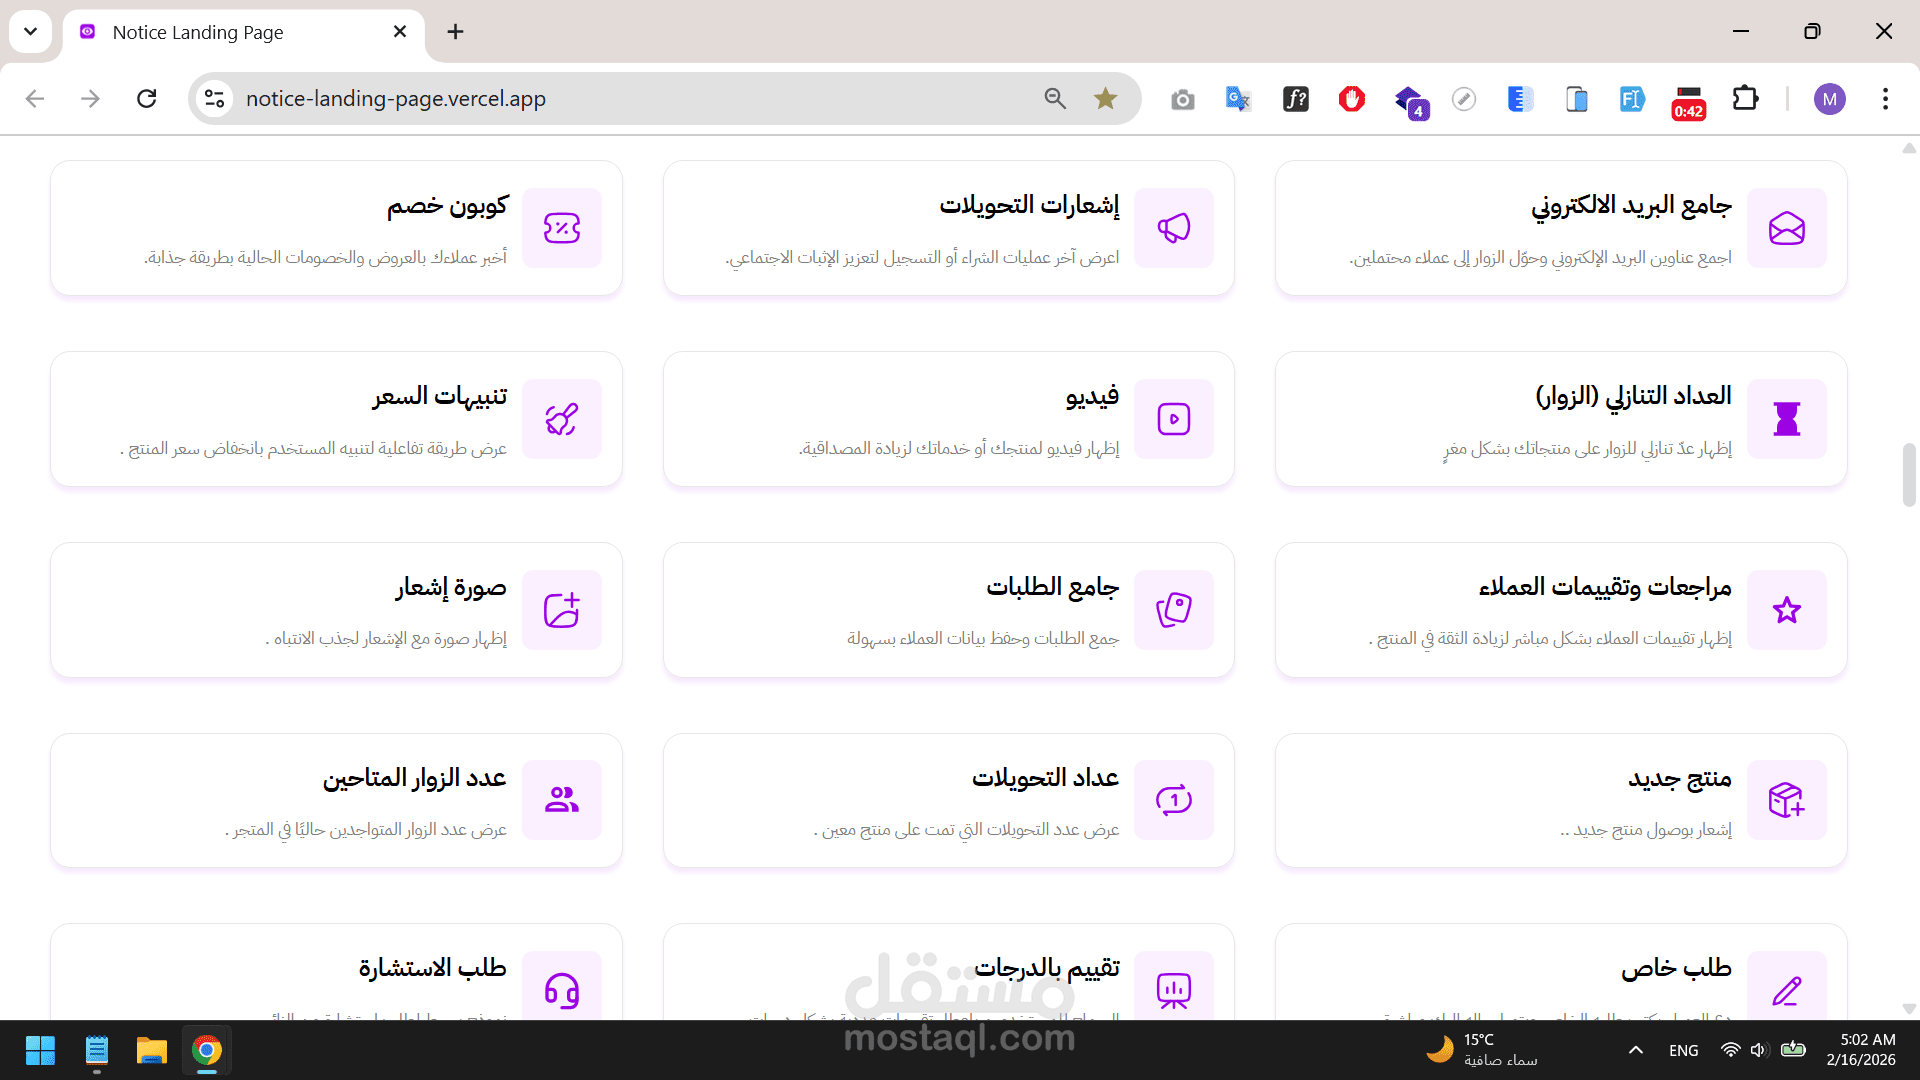This screenshot has width=1920, height=1080.
Task: Open the tab search dropdown arrow
Action: 31,32
